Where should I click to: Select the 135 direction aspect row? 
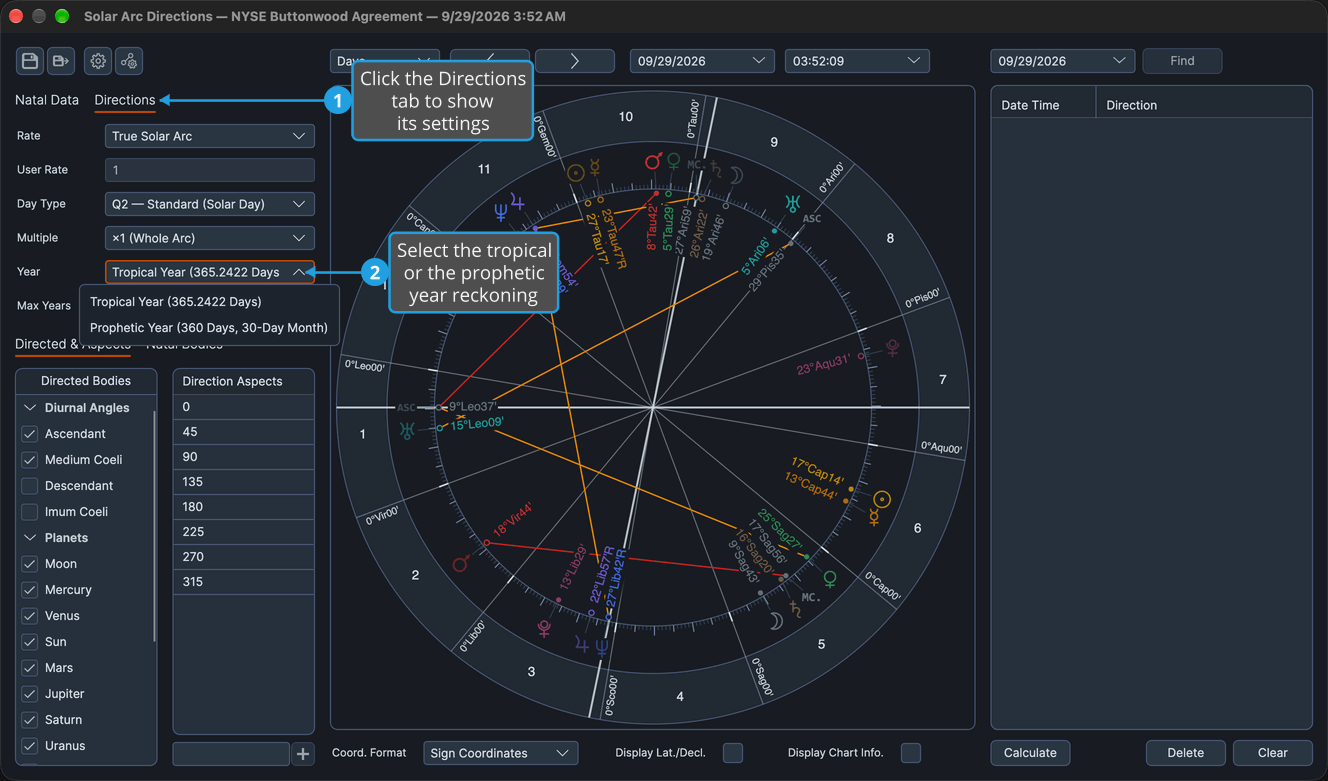click(244, 482)
